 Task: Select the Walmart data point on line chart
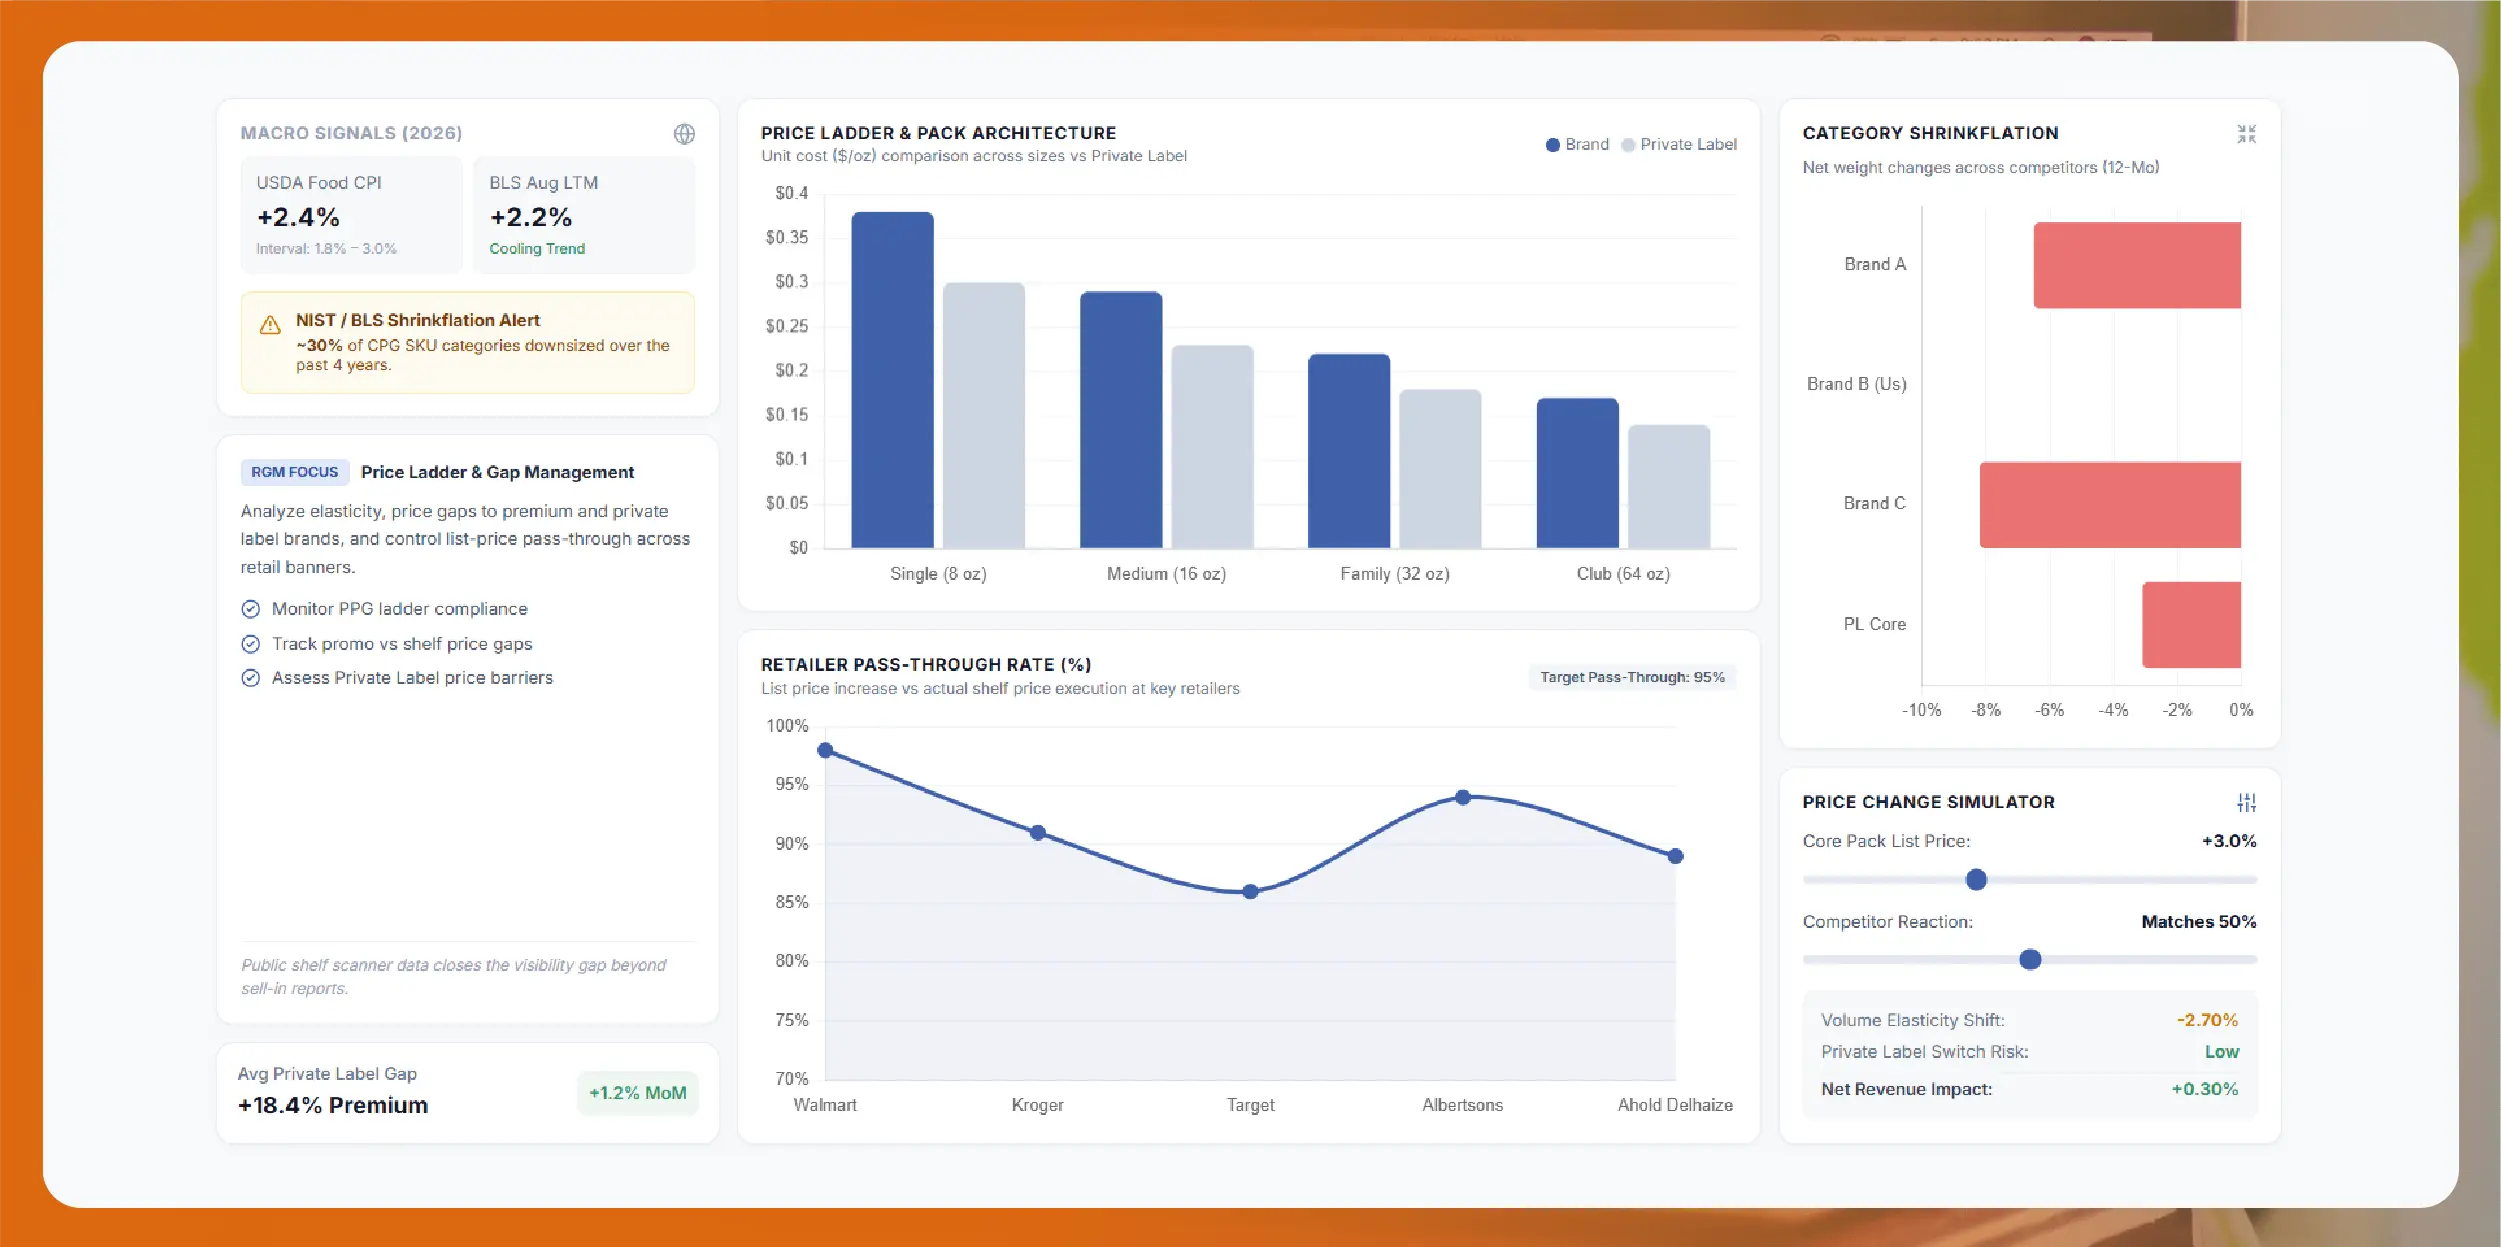[825, 750]
